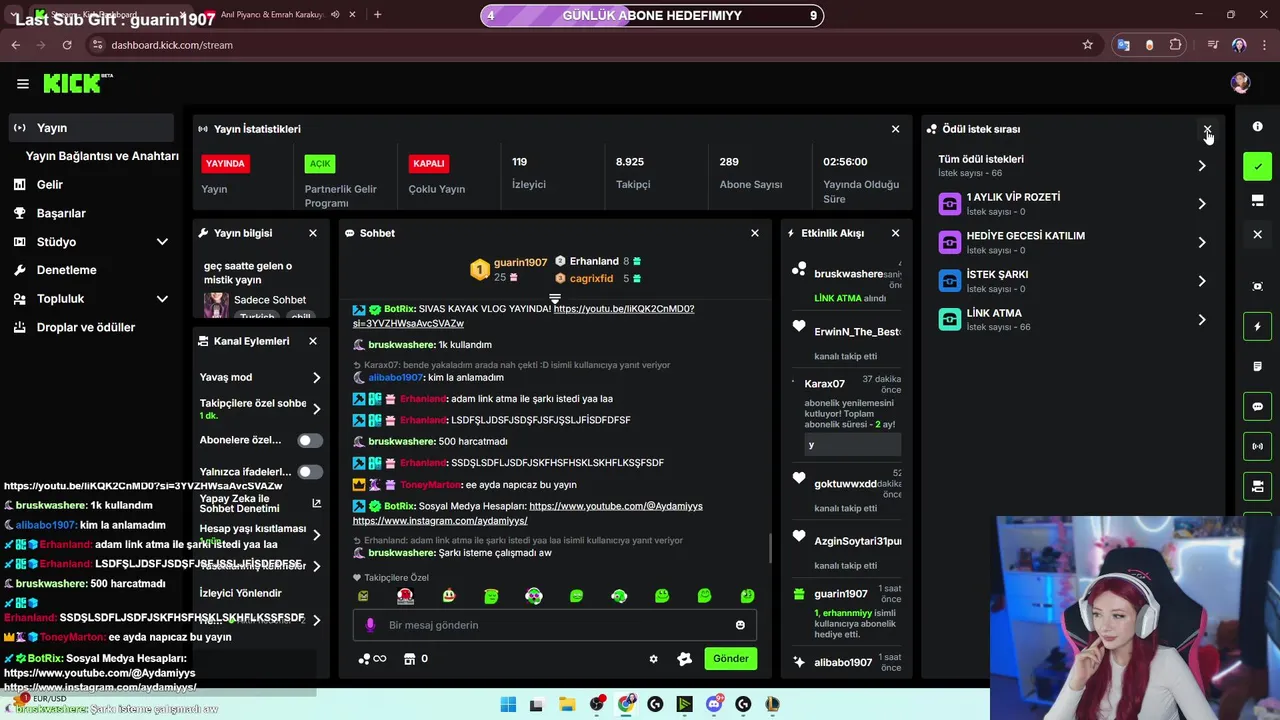
Task: Open the Windows Start menu
Action: coord(508,704)
